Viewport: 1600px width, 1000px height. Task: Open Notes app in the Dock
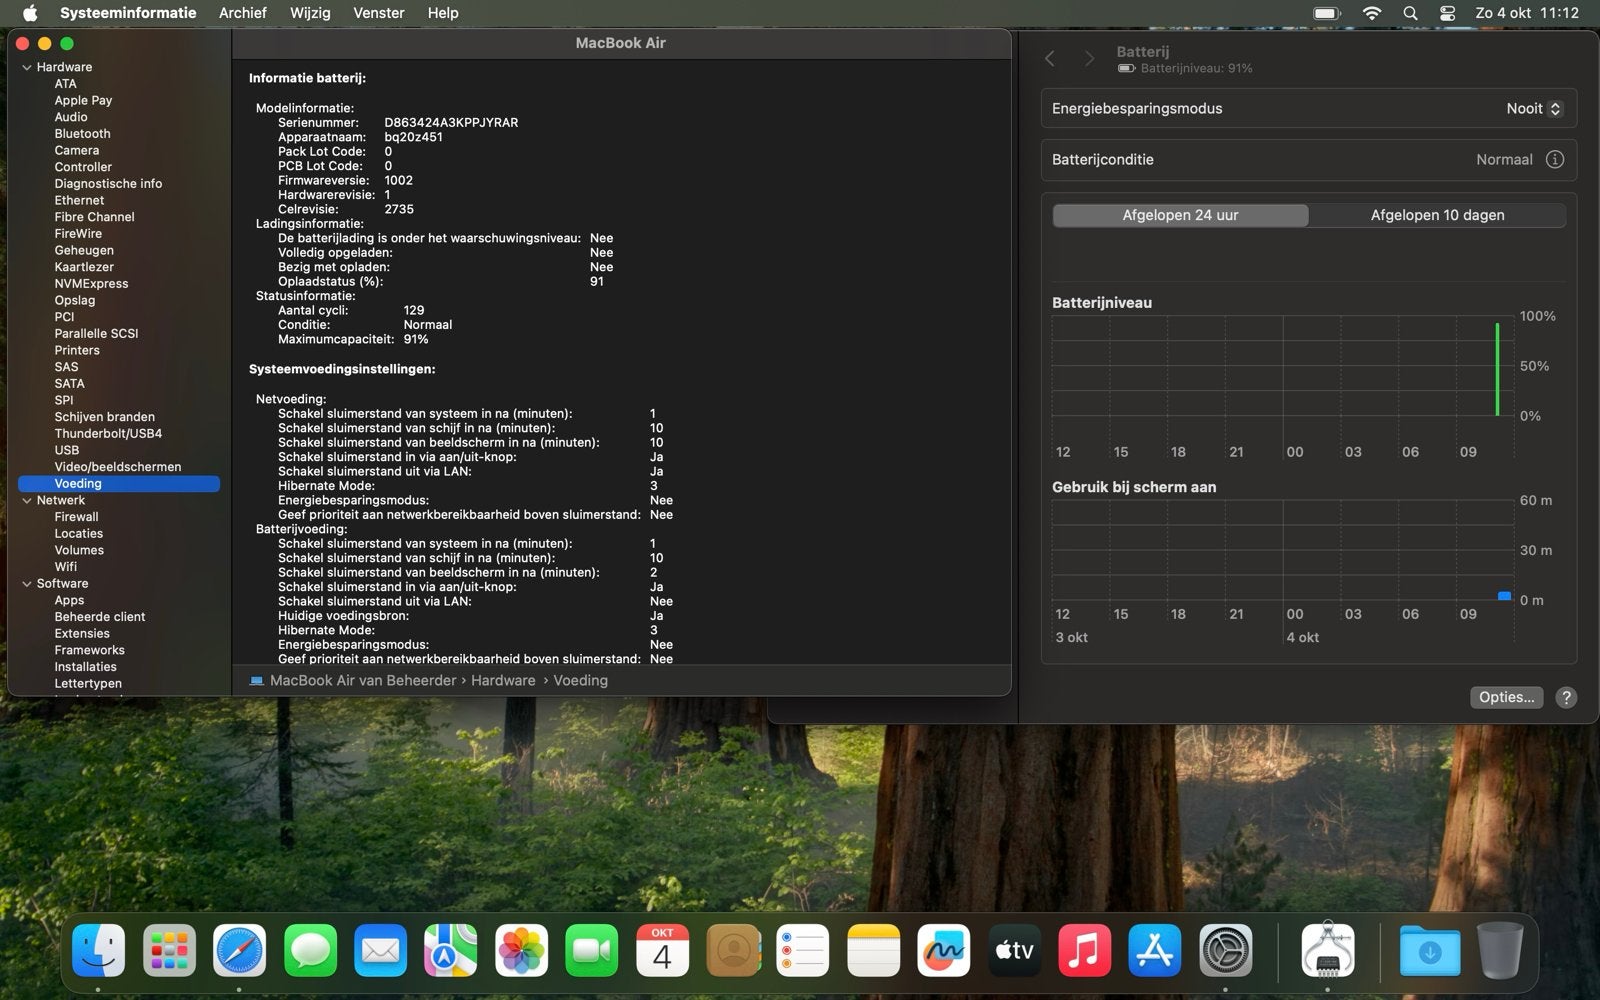874,950
